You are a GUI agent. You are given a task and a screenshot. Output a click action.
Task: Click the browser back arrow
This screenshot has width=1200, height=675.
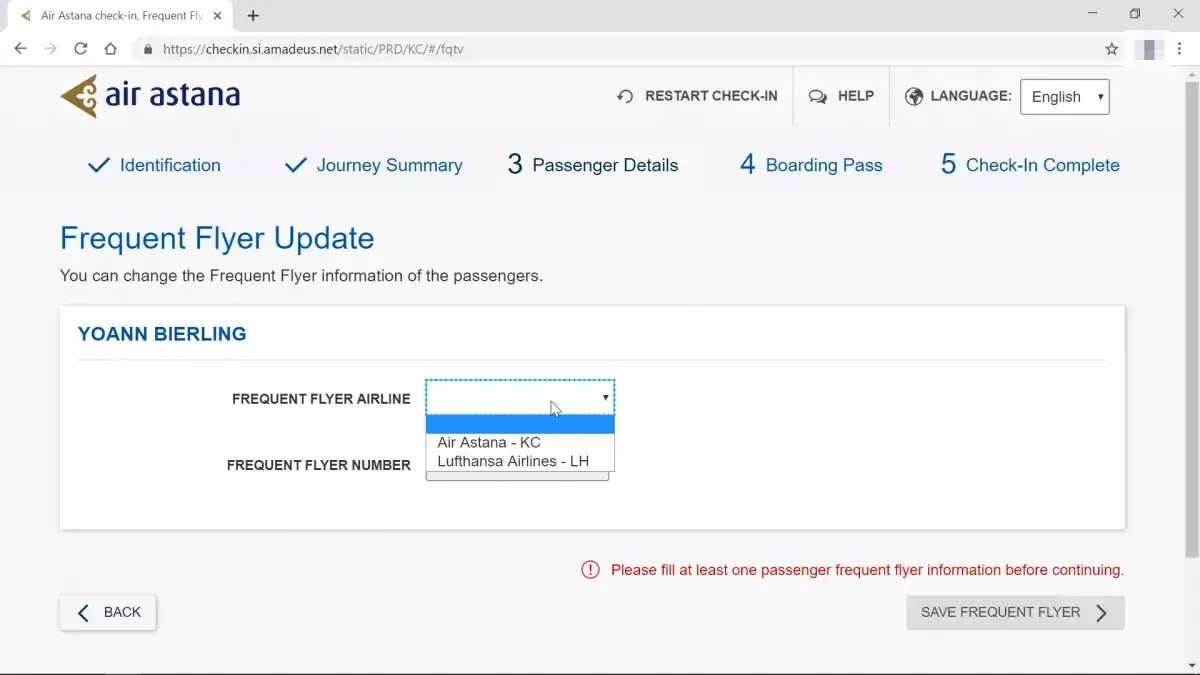(x=21, y=48)
